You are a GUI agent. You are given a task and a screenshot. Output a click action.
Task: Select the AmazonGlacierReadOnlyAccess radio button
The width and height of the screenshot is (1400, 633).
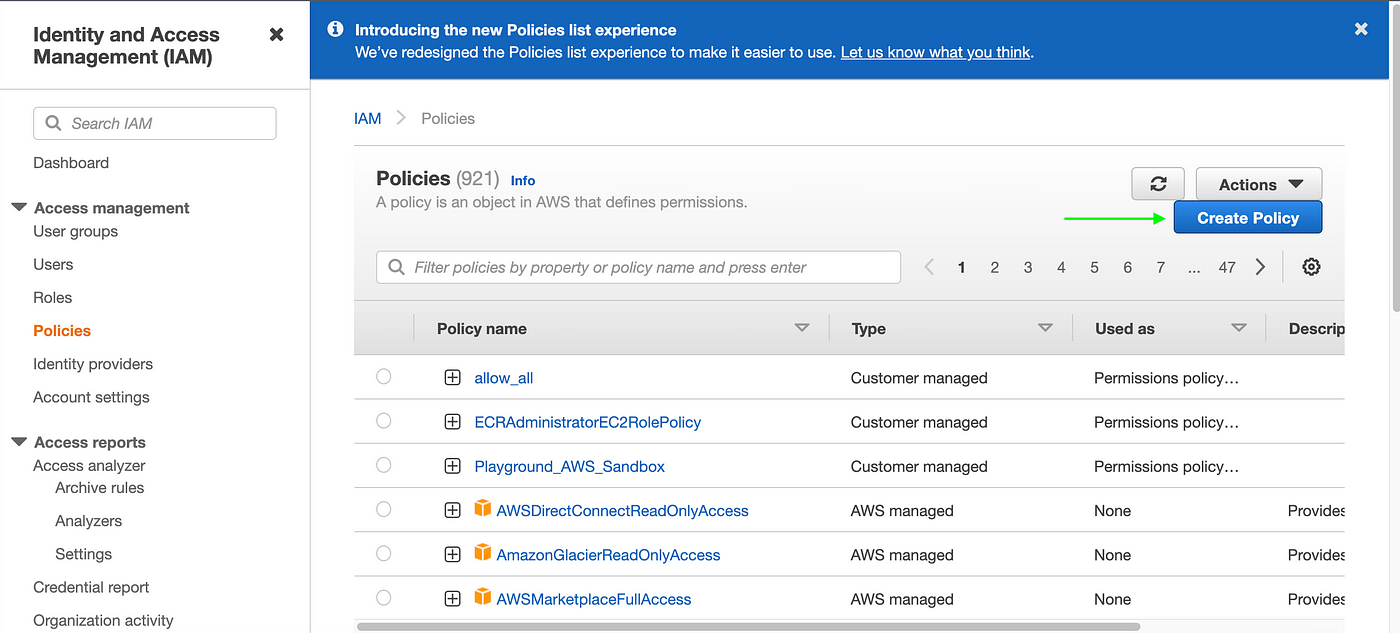[384, 553]
